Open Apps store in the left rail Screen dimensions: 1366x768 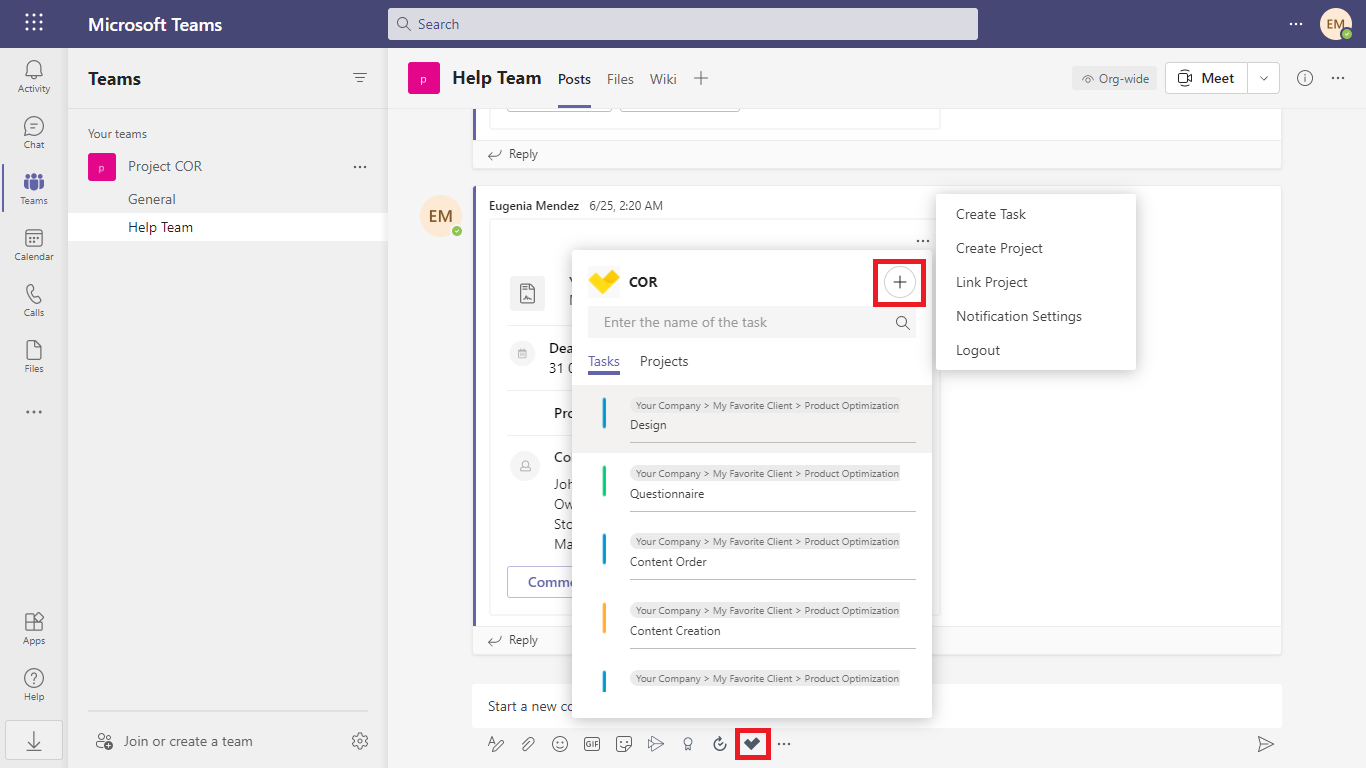point(34,628)
